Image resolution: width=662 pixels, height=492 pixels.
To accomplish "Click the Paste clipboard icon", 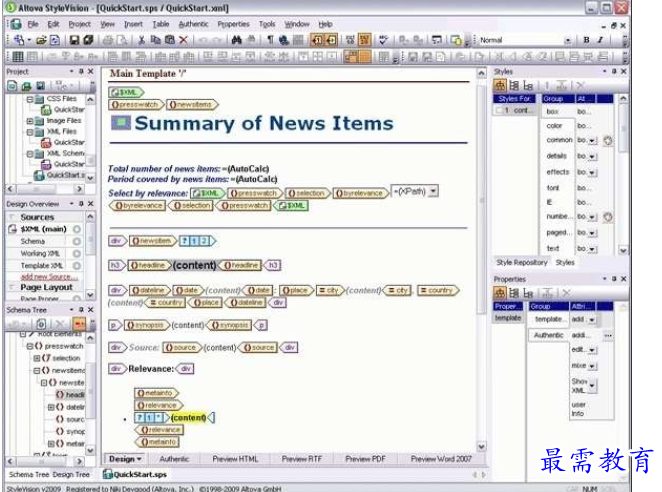I will pos(170,40).
